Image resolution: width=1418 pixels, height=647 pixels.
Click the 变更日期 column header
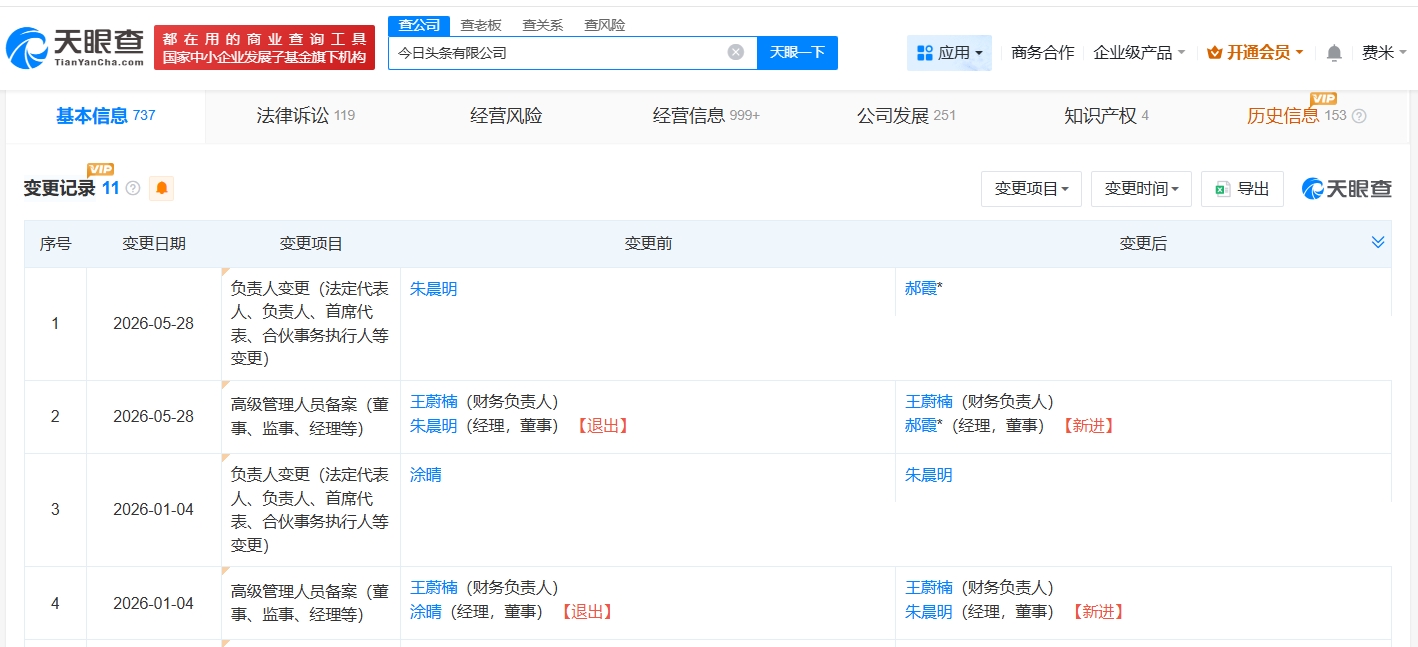click(x=154, y=244)
